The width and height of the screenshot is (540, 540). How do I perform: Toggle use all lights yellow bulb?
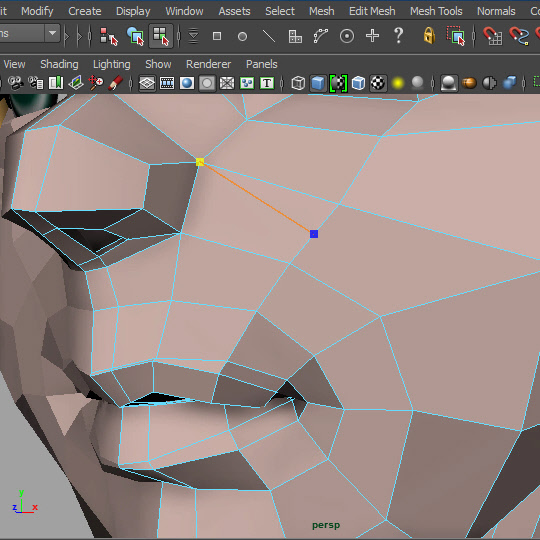click(x=398, y=83)
